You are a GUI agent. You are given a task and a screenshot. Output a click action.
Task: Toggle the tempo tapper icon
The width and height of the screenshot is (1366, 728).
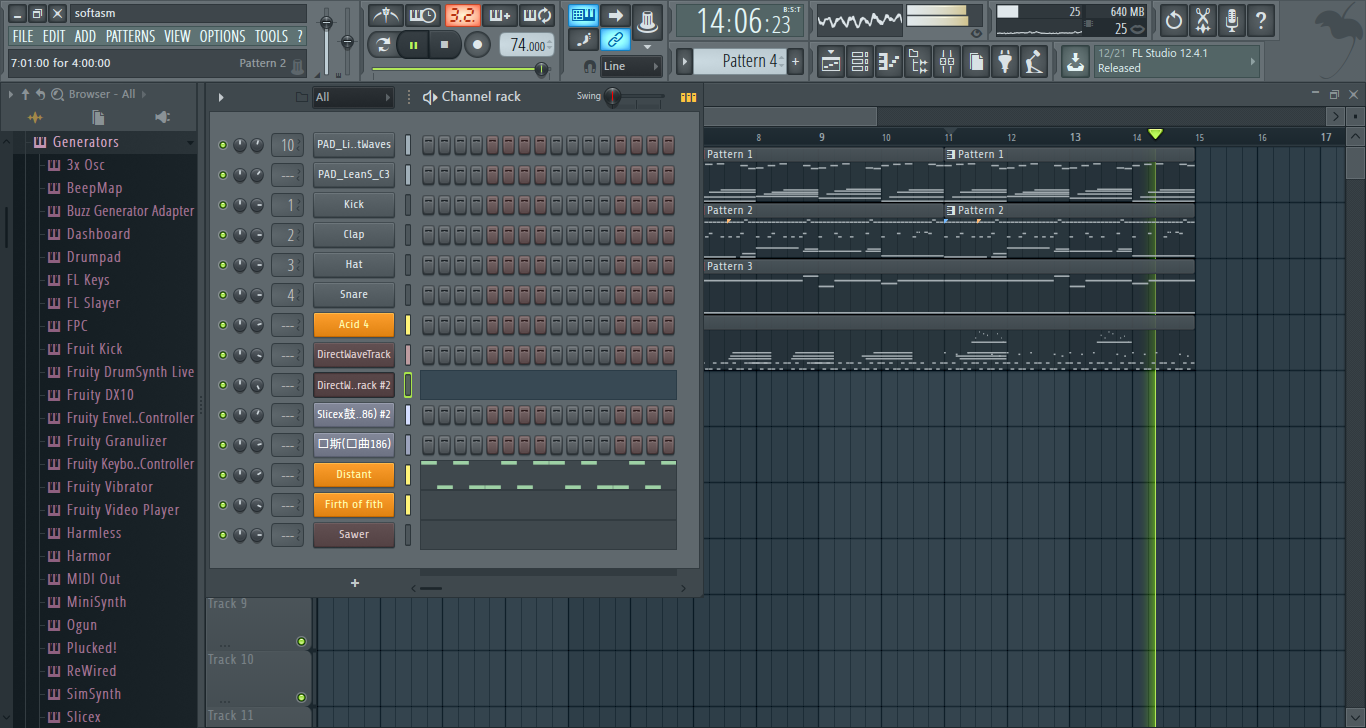[1034, 61]
